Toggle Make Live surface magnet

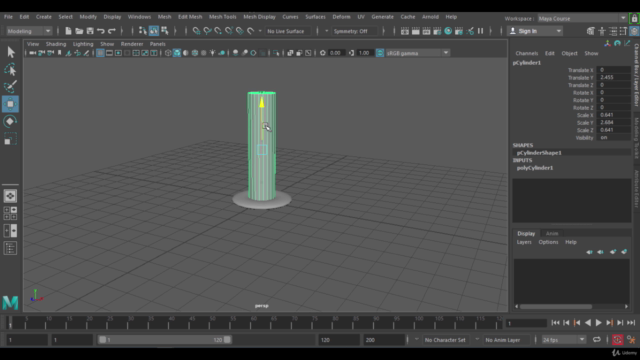251,31
